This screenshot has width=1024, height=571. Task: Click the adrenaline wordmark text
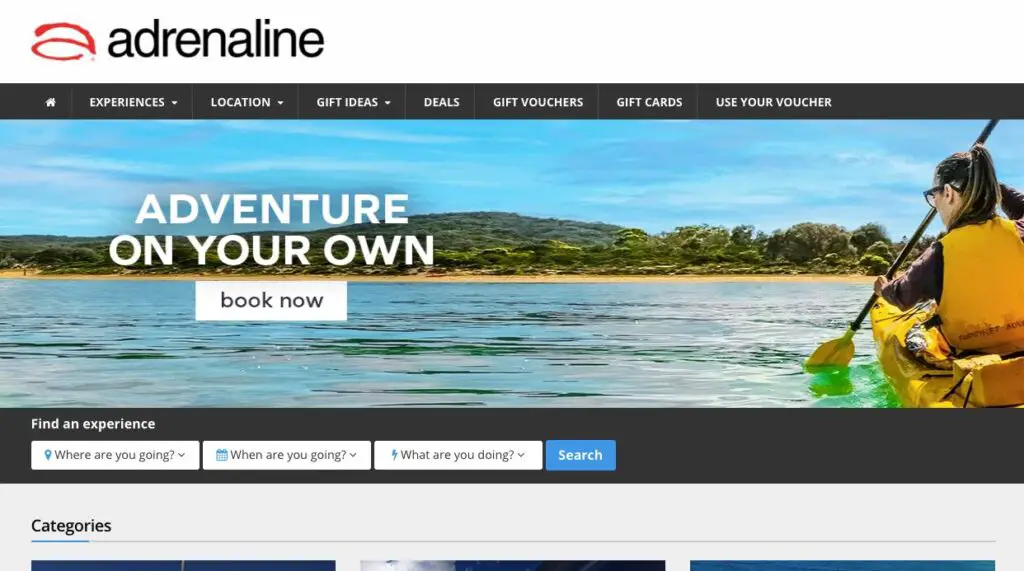tap(216, 41)
